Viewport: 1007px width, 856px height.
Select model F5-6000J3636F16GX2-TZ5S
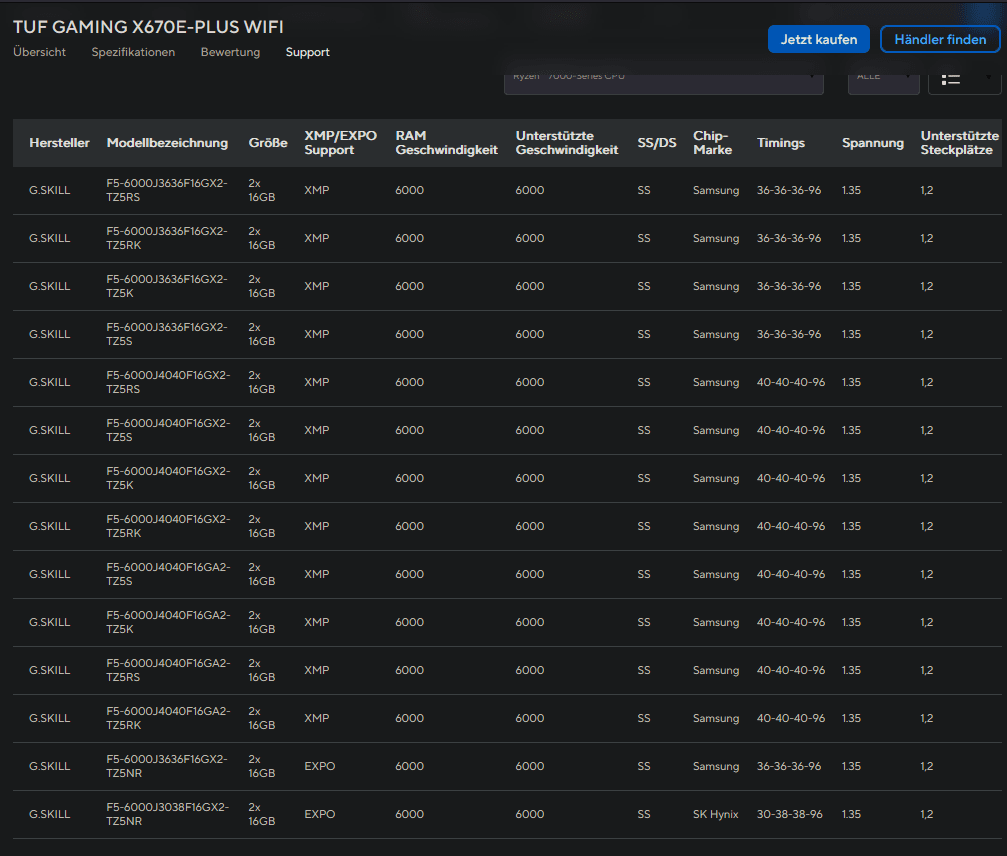point(167,334)
